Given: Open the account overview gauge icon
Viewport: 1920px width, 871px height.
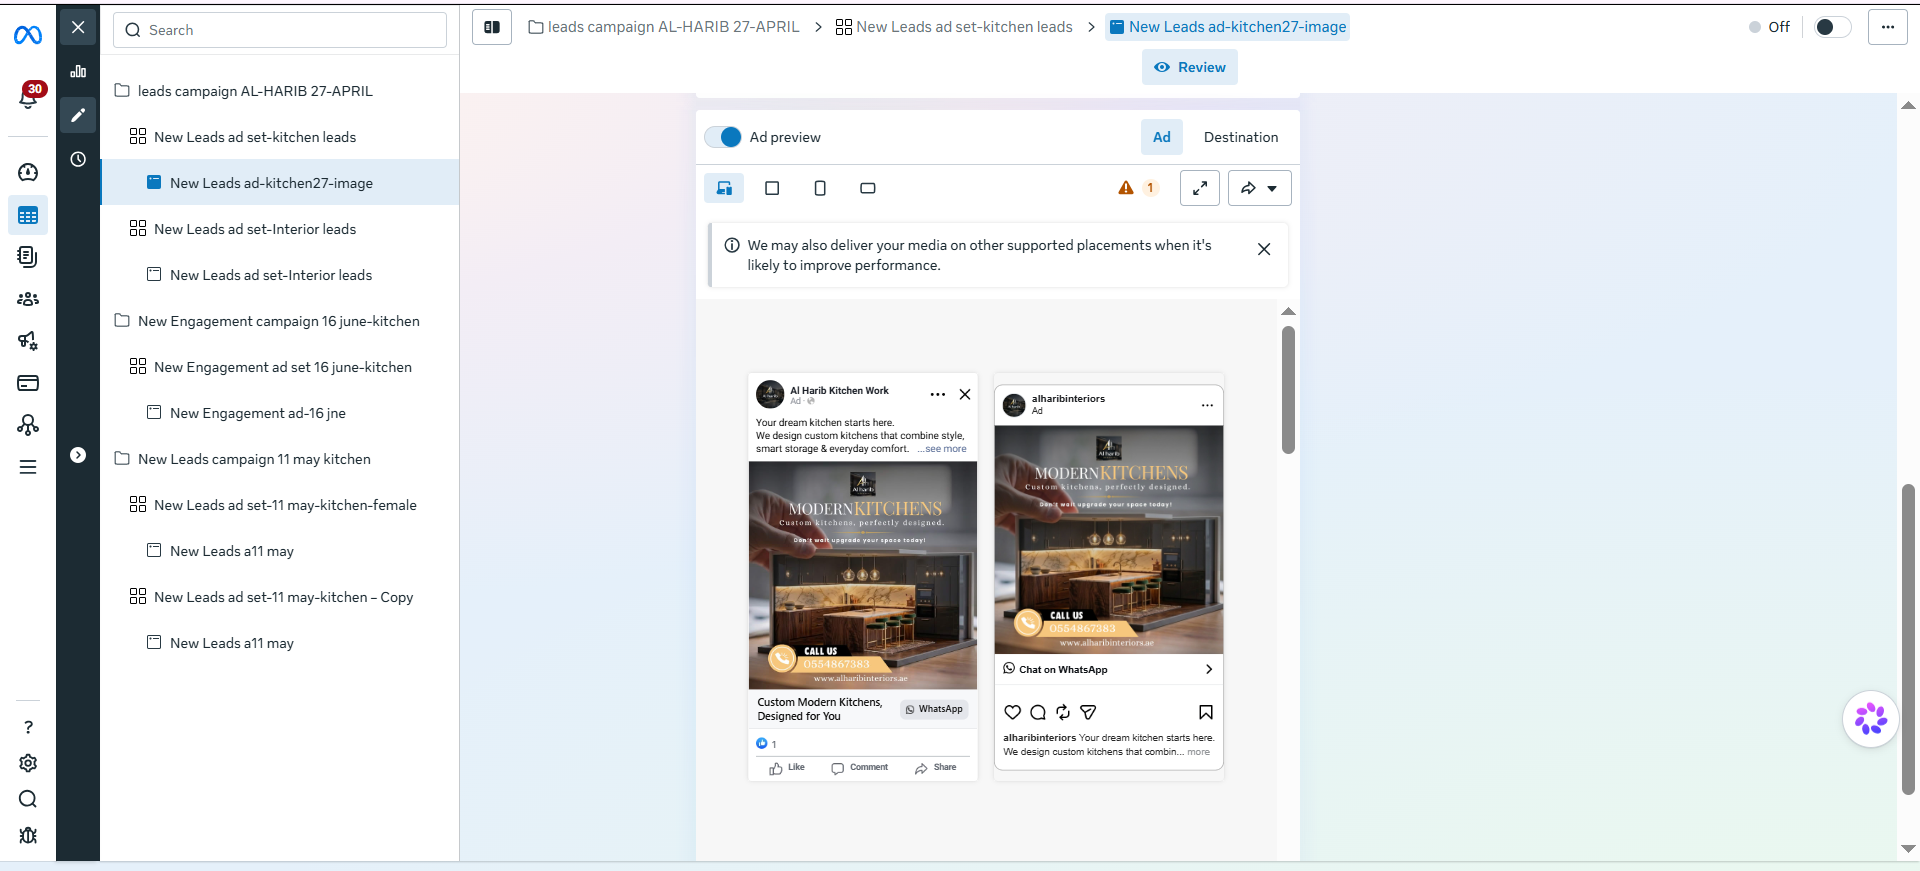Looking at the screenshot, I should [28, 172].
